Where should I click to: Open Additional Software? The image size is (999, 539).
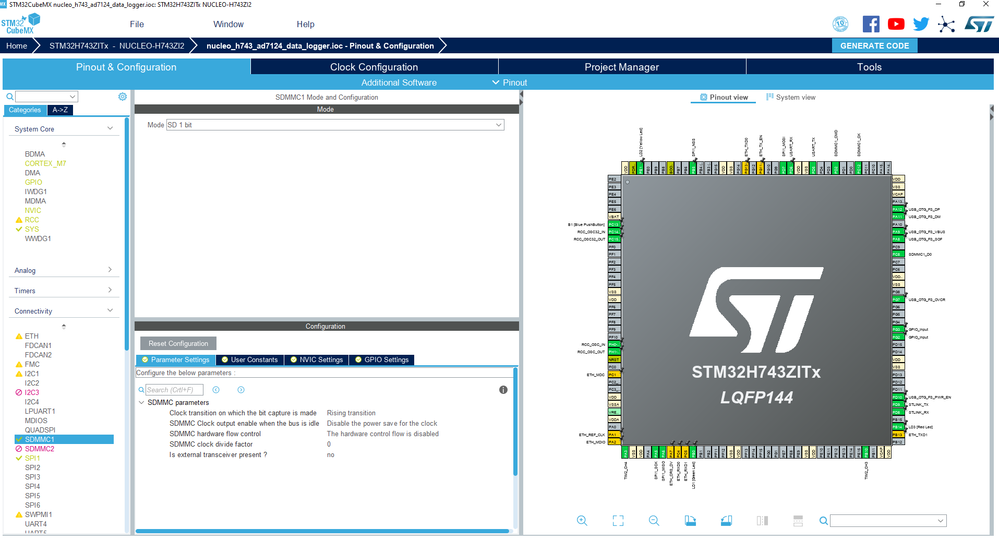(x=399, y=83)
